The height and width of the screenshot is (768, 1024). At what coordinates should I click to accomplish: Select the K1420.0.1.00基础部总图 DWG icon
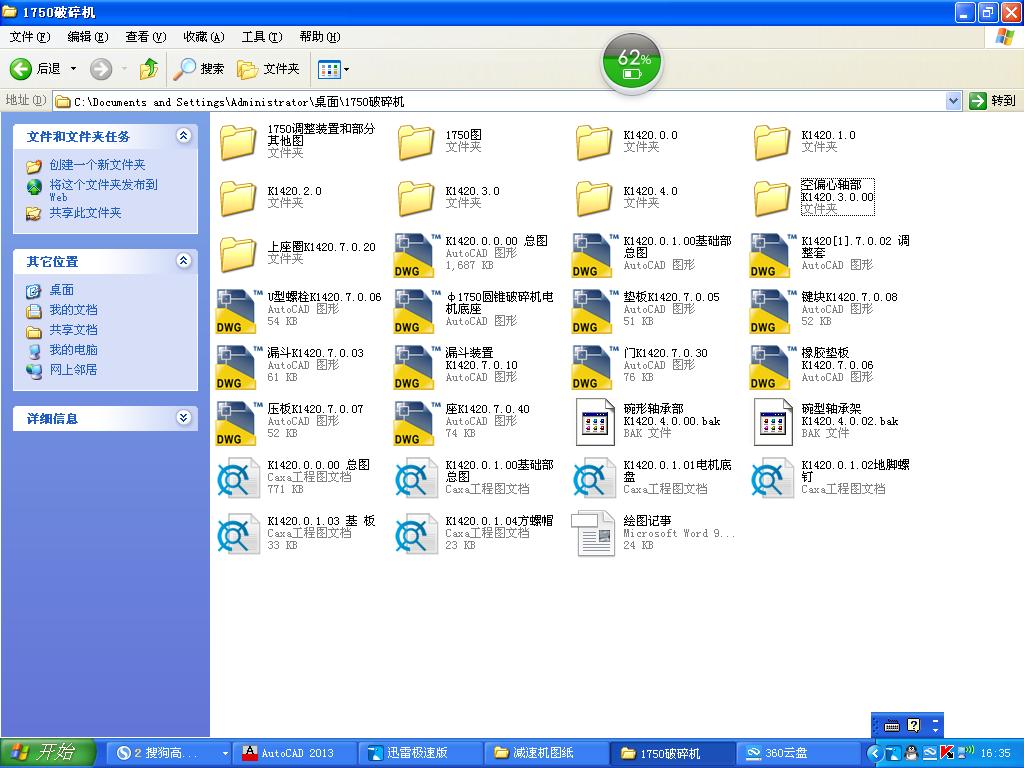point(594,255)
